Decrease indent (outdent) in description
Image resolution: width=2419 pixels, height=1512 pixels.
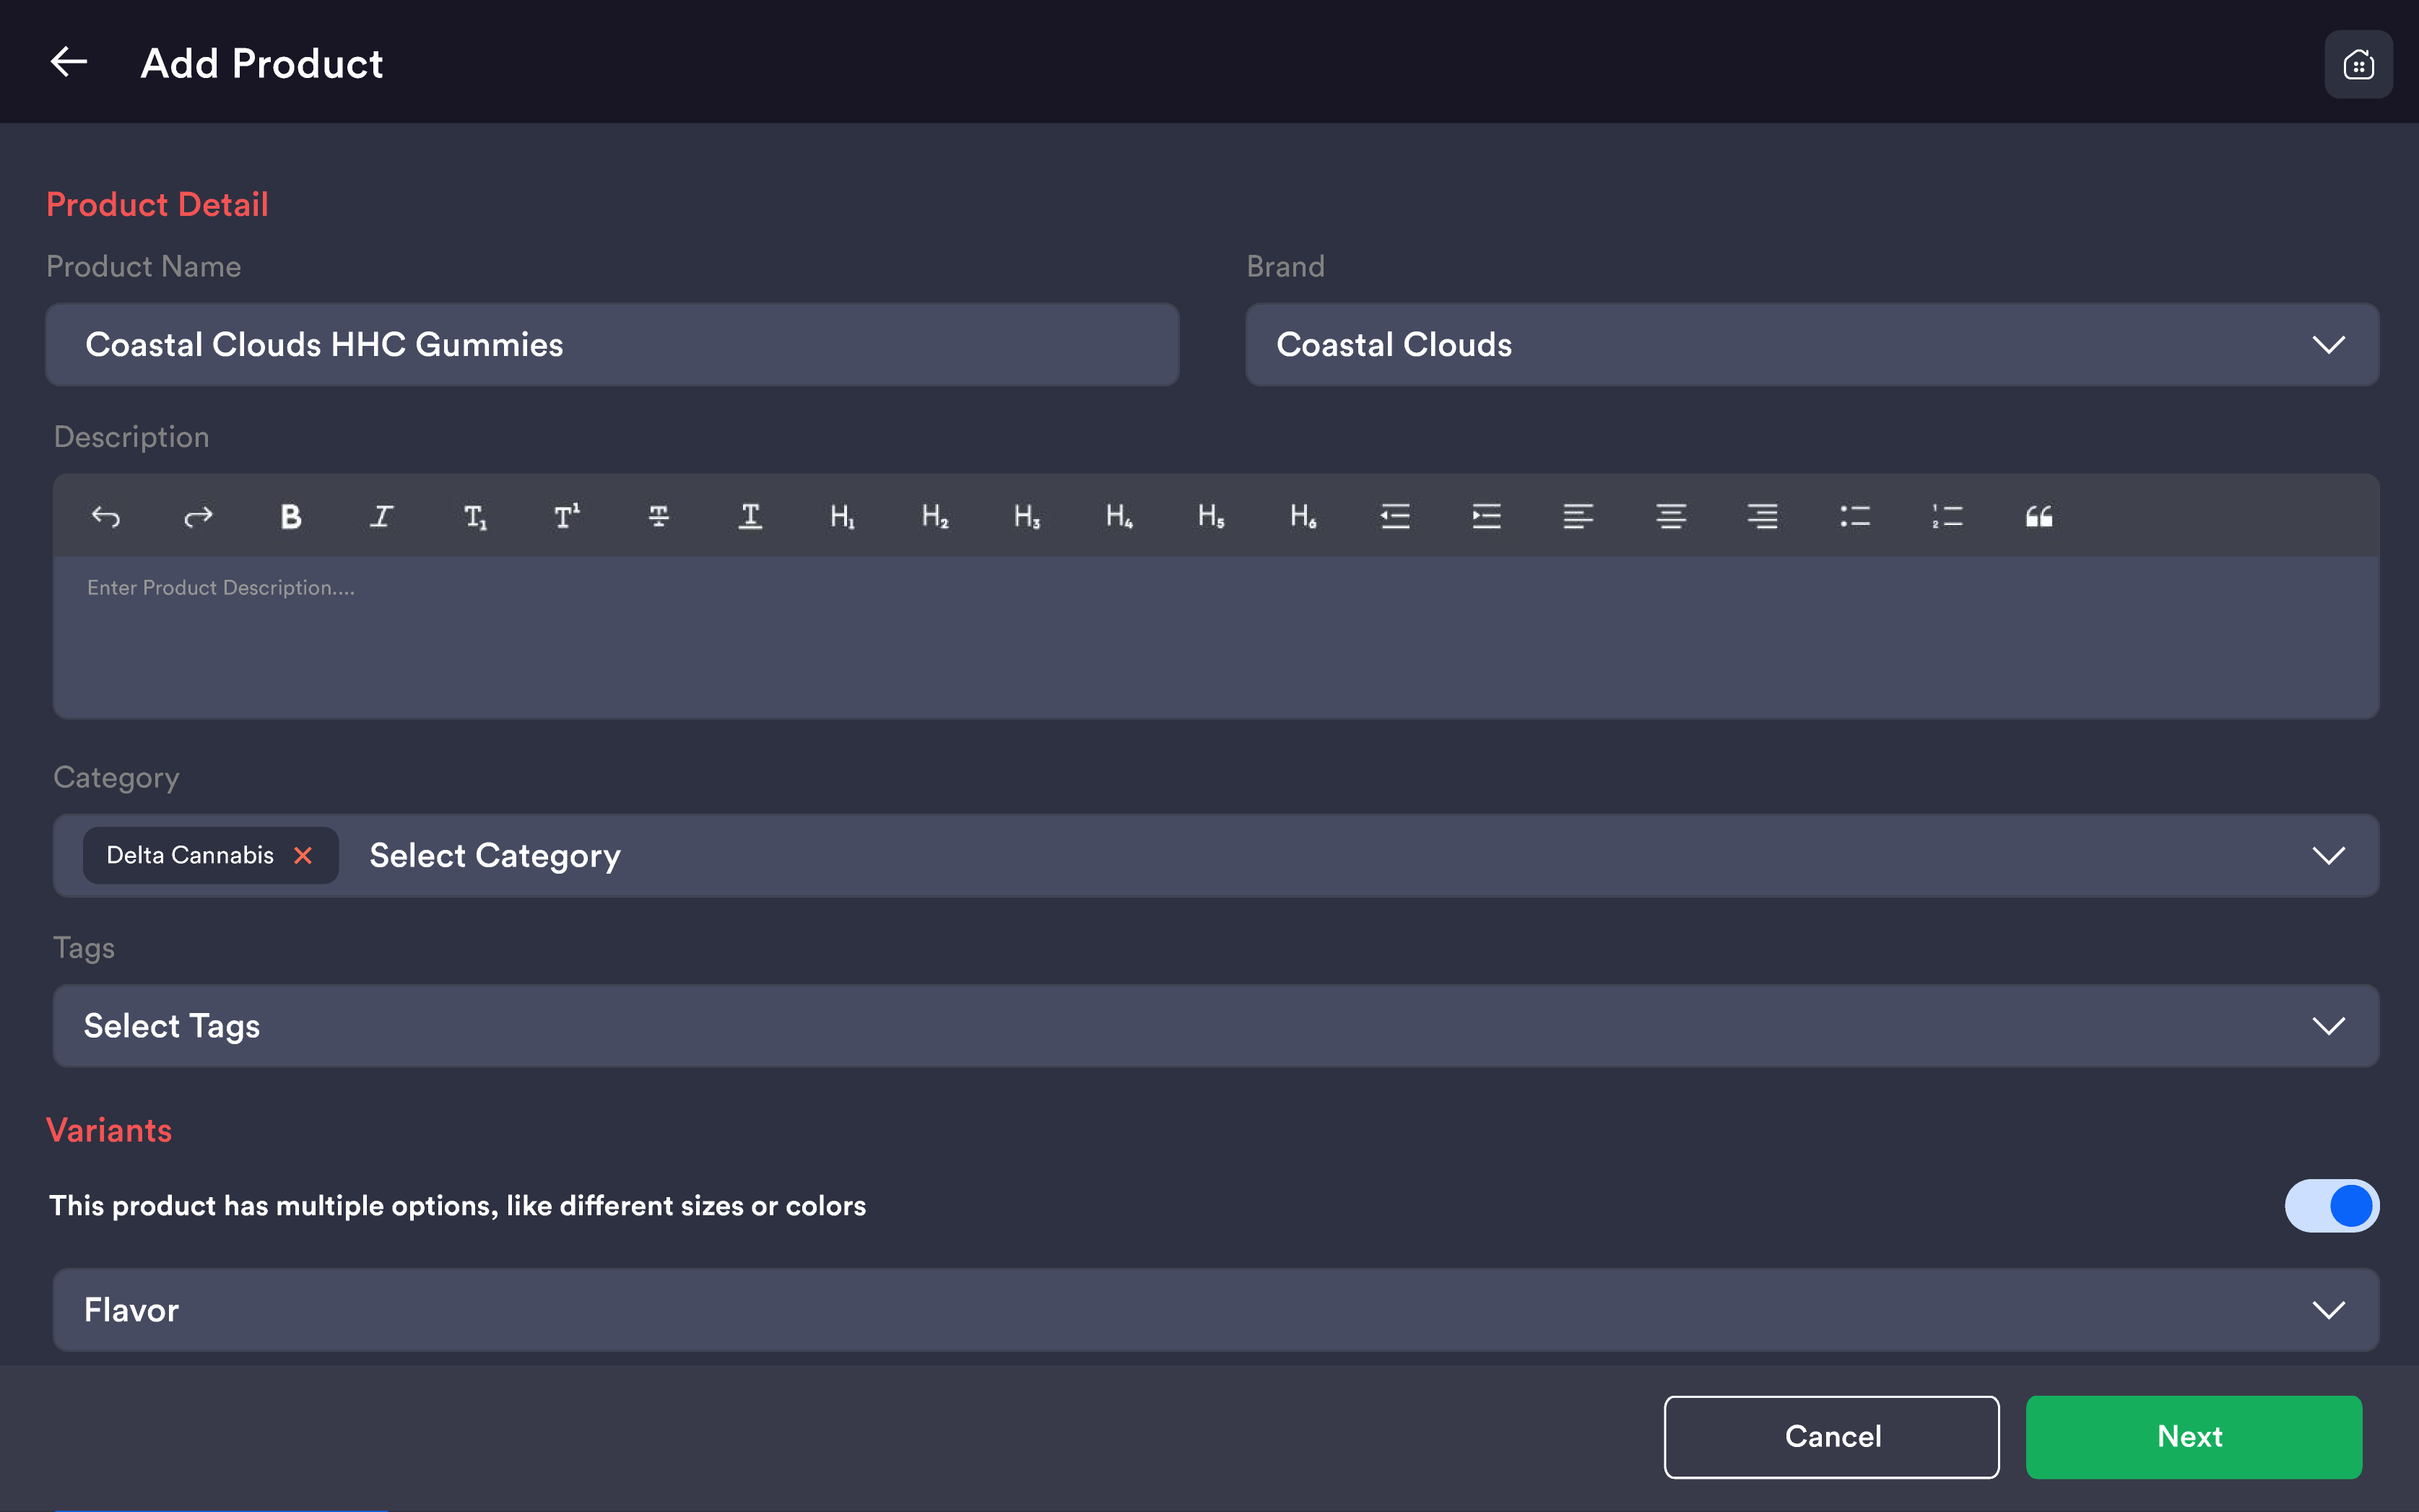pyautogui.click(x=1395, y=516)
